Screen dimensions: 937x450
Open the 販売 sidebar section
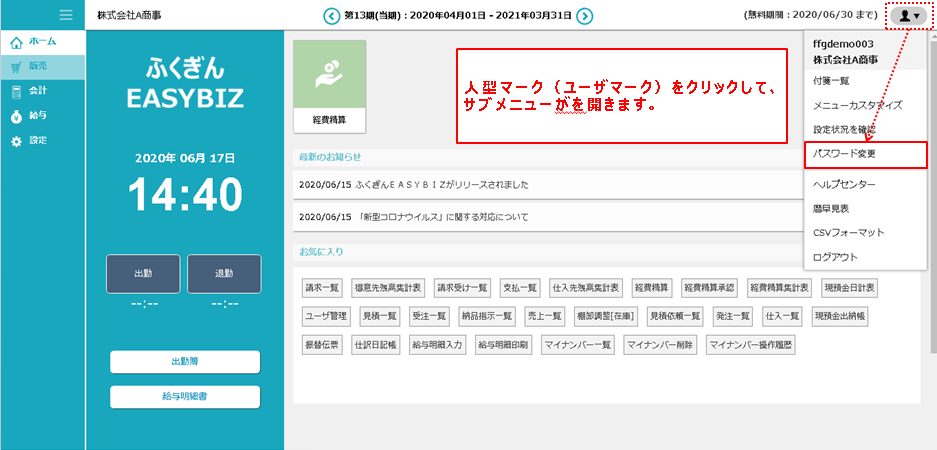click(x=42, y=67)
